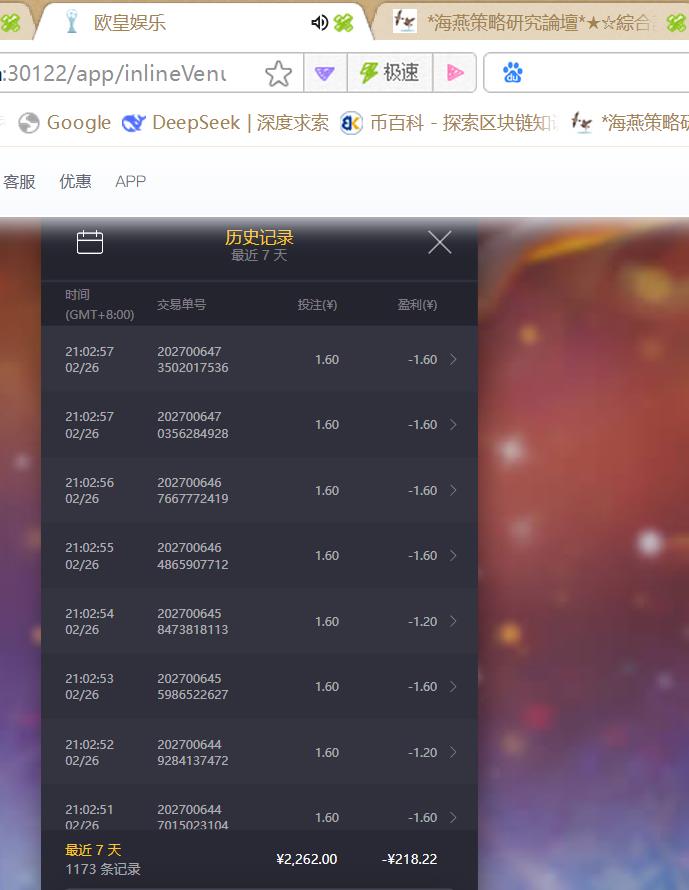Open the 币百科 bookmark
The height and width of the screenshot is (890, 689).
pos(448,123)
